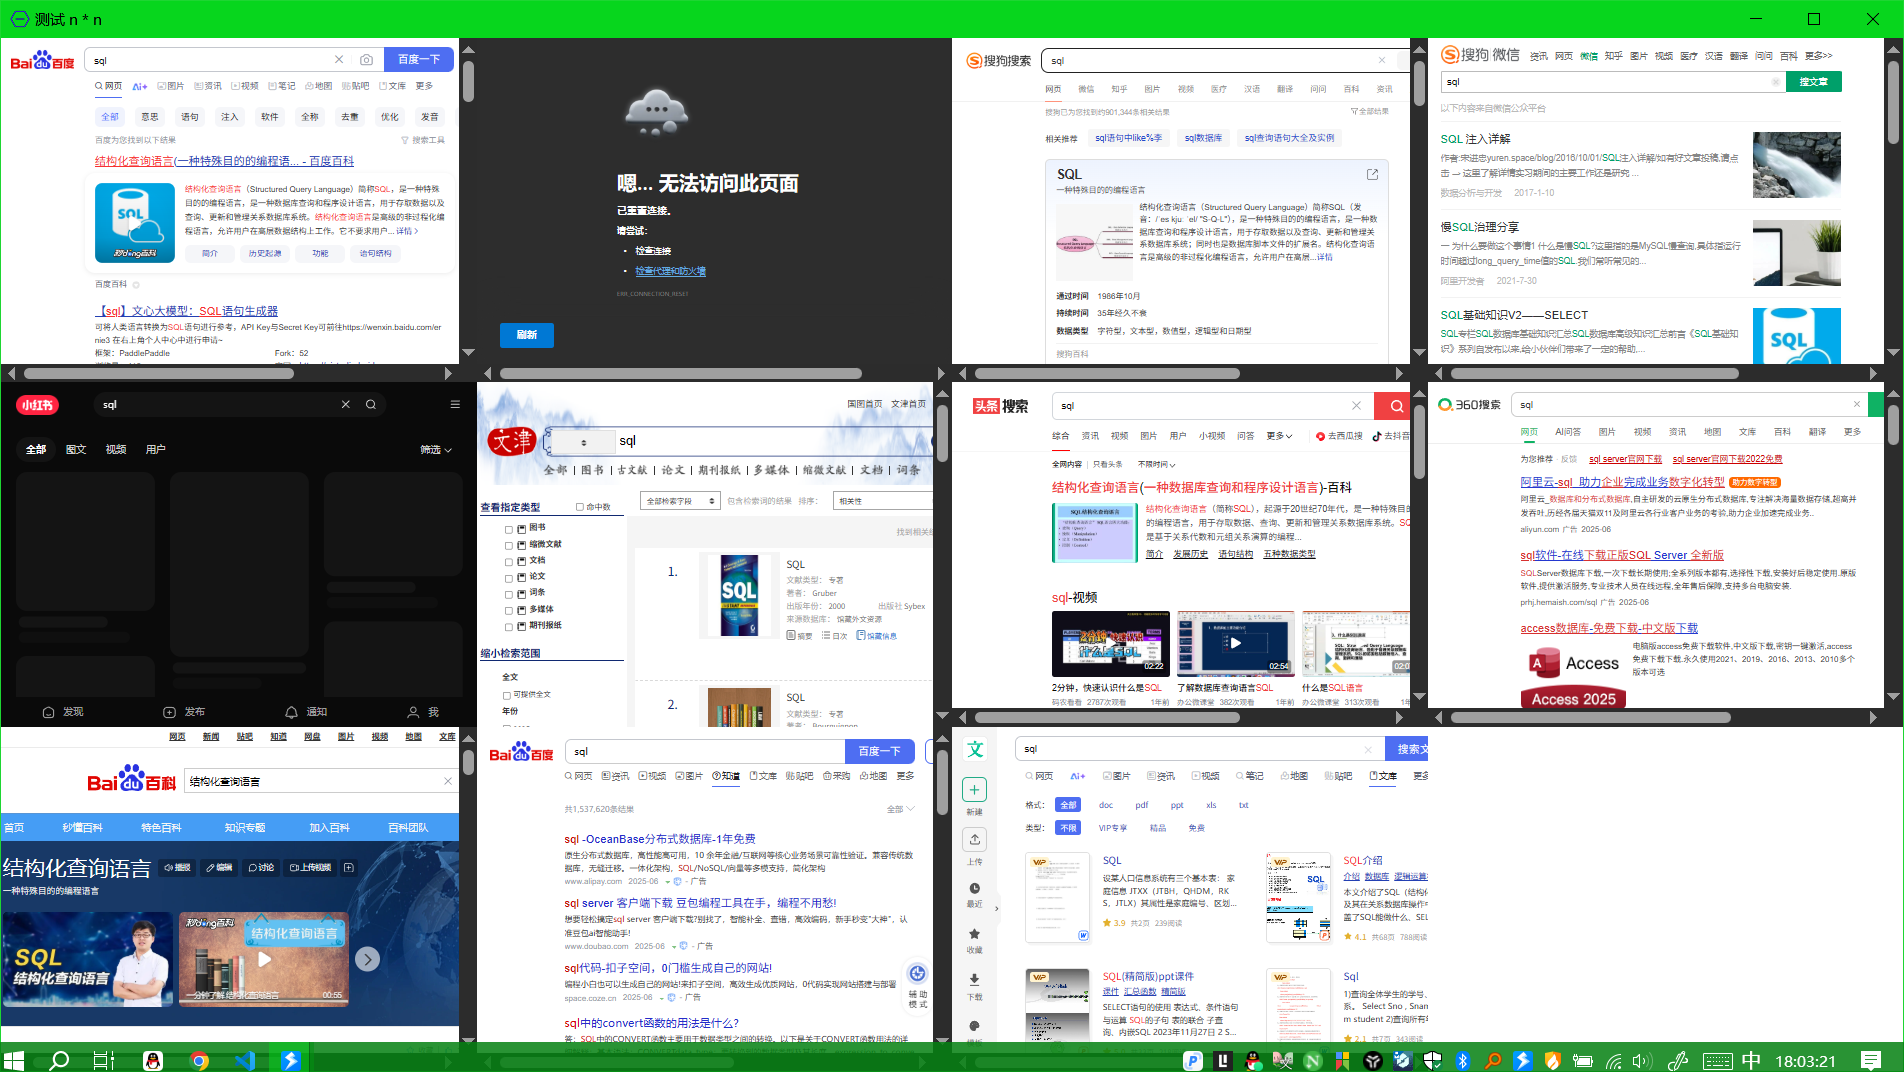This screenshot has height=1072, width=1904.
Task: Select Wenku format filter pdf
Action: pos(1142,805)
